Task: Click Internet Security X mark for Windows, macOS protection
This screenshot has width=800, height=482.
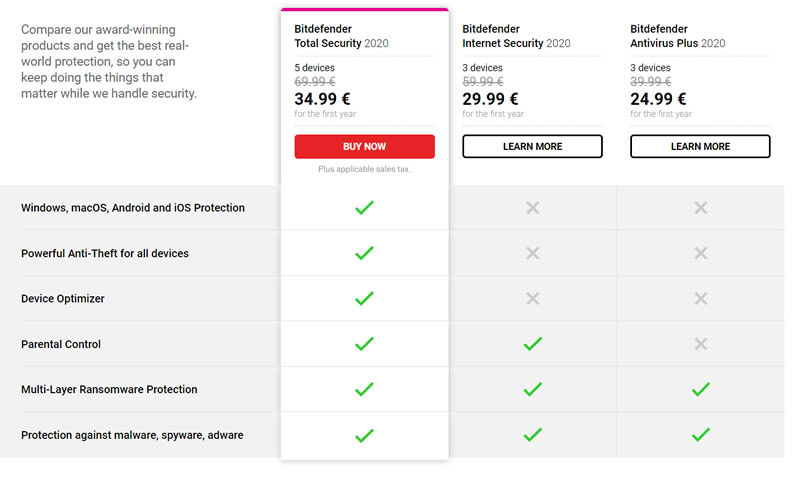Action: 533,208
